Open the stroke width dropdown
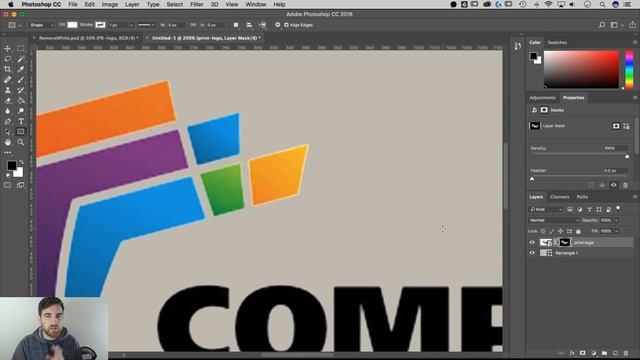 pos(131,25)
